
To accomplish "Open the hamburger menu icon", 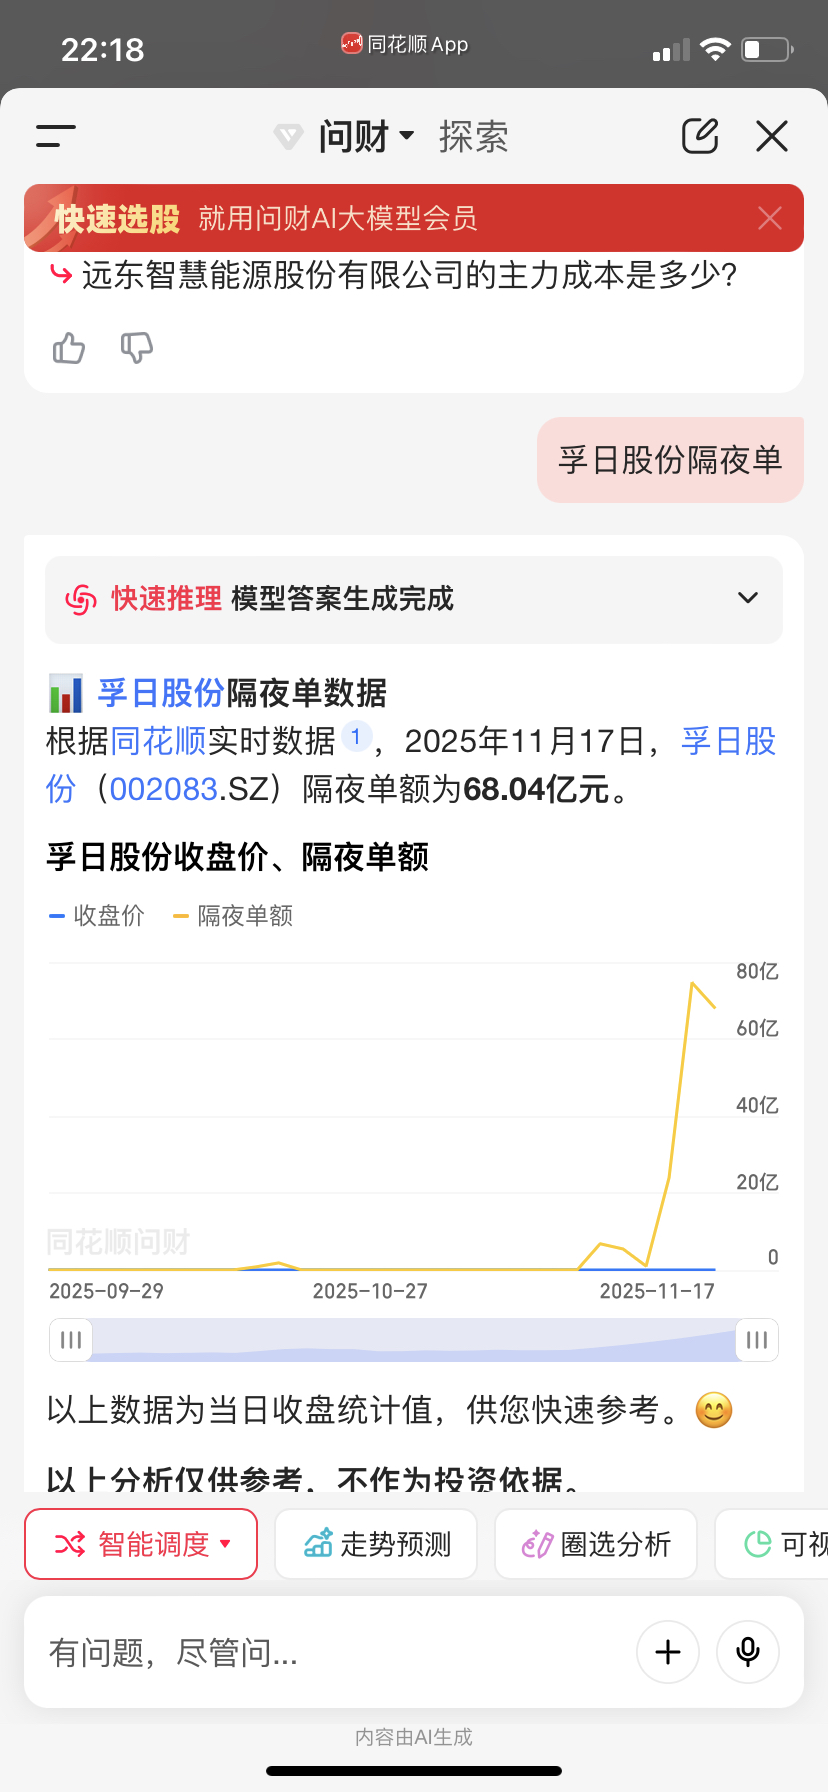I will pyautogui.click(x=56, y=136).
